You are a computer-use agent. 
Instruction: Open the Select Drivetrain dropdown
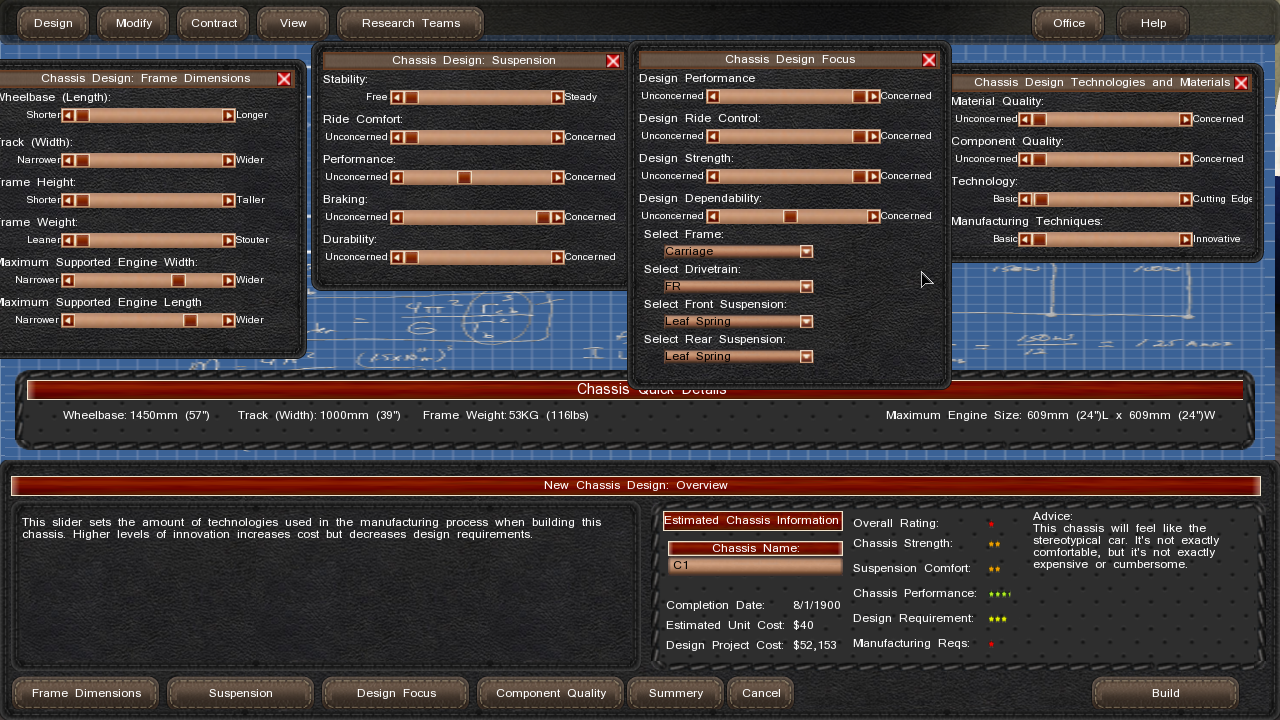[806, 287]
